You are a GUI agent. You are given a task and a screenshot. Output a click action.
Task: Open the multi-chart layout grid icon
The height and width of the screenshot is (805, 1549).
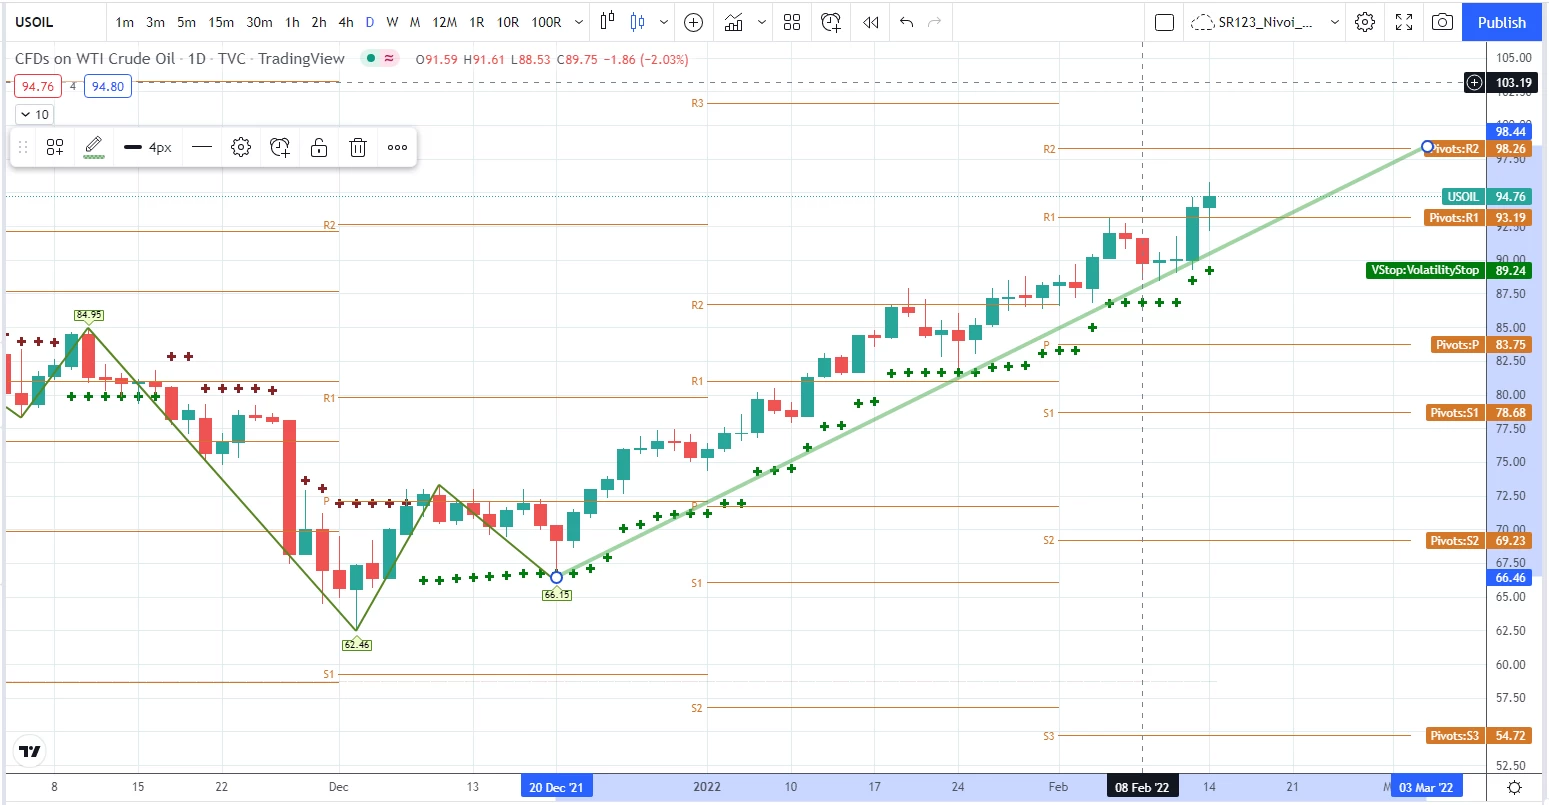click(792, 21)
